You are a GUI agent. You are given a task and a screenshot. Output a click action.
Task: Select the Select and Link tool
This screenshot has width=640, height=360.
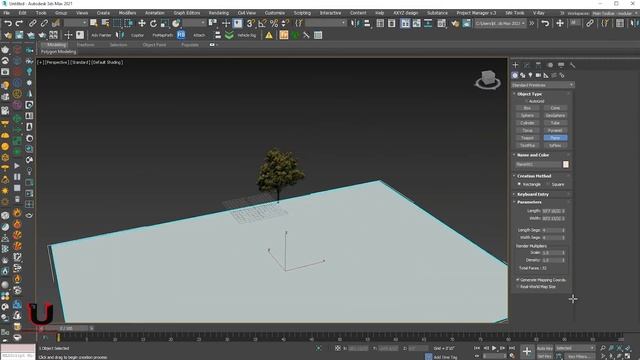pyautogui.click(x=33, y=23)
